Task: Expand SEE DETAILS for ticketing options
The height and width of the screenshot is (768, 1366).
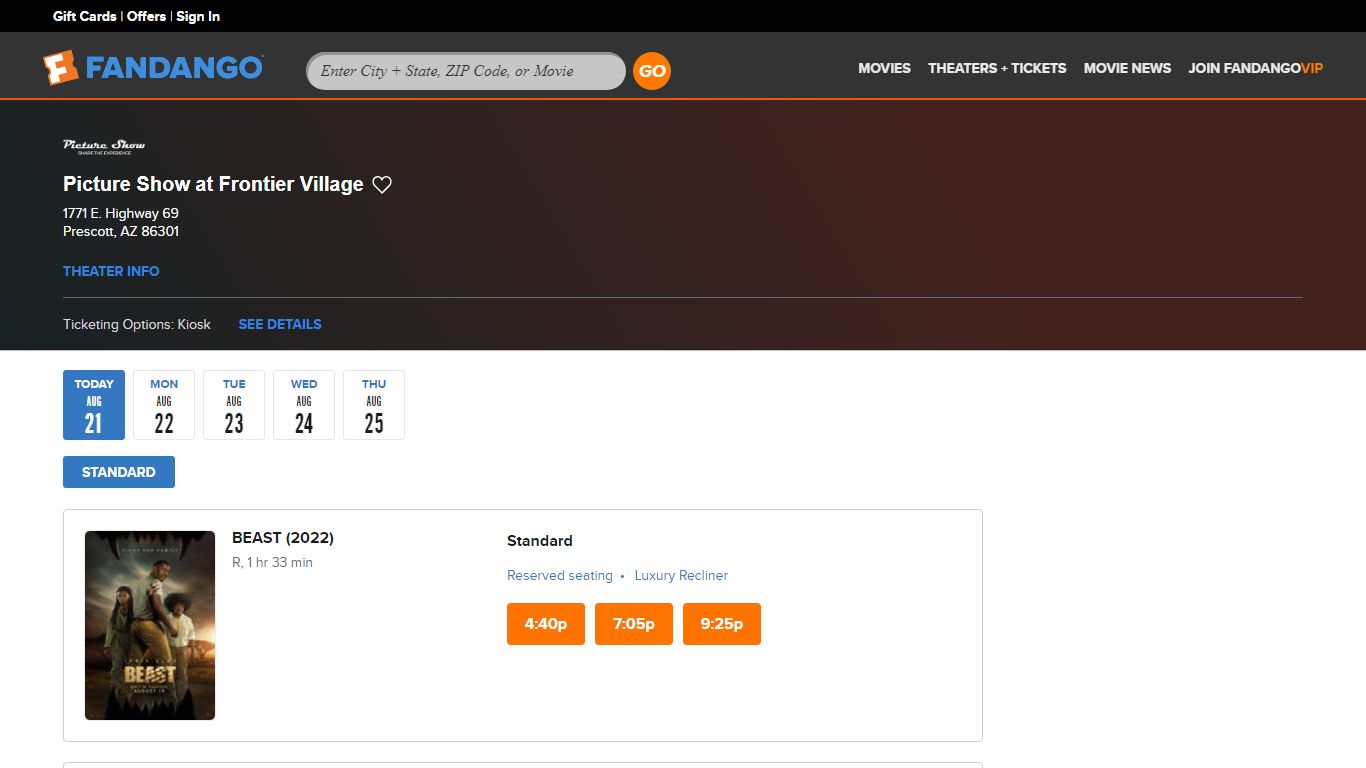Action: tap(280, 324)
